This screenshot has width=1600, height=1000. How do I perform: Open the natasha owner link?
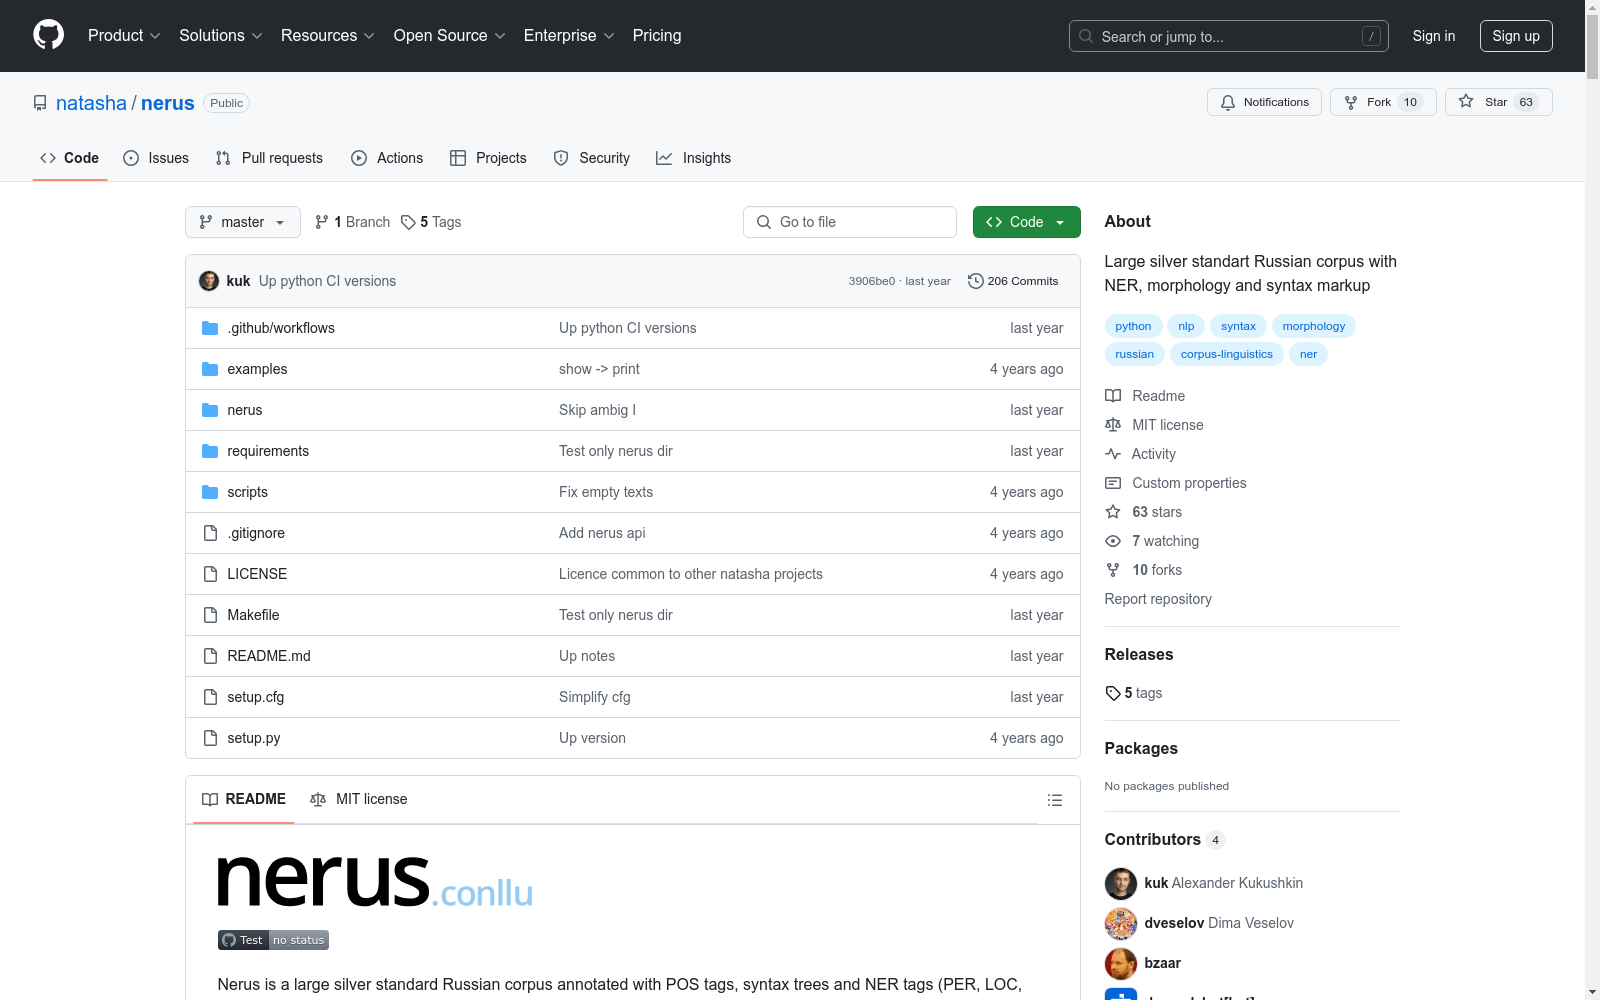[x=91, y=103]
